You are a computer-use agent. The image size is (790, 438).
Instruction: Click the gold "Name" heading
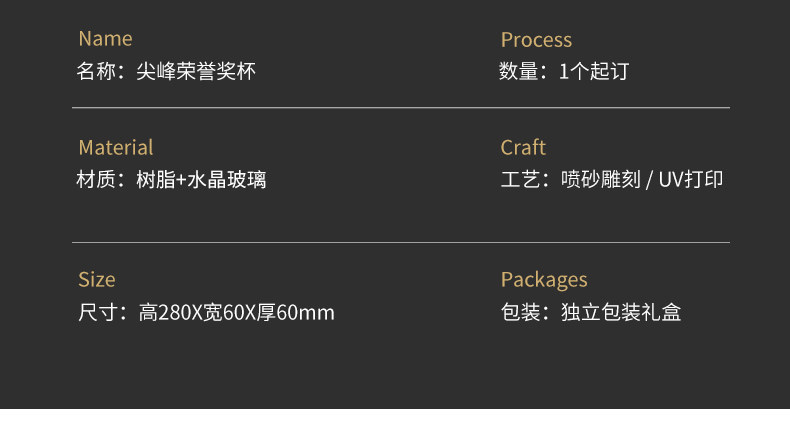click(x=105, y=39)
